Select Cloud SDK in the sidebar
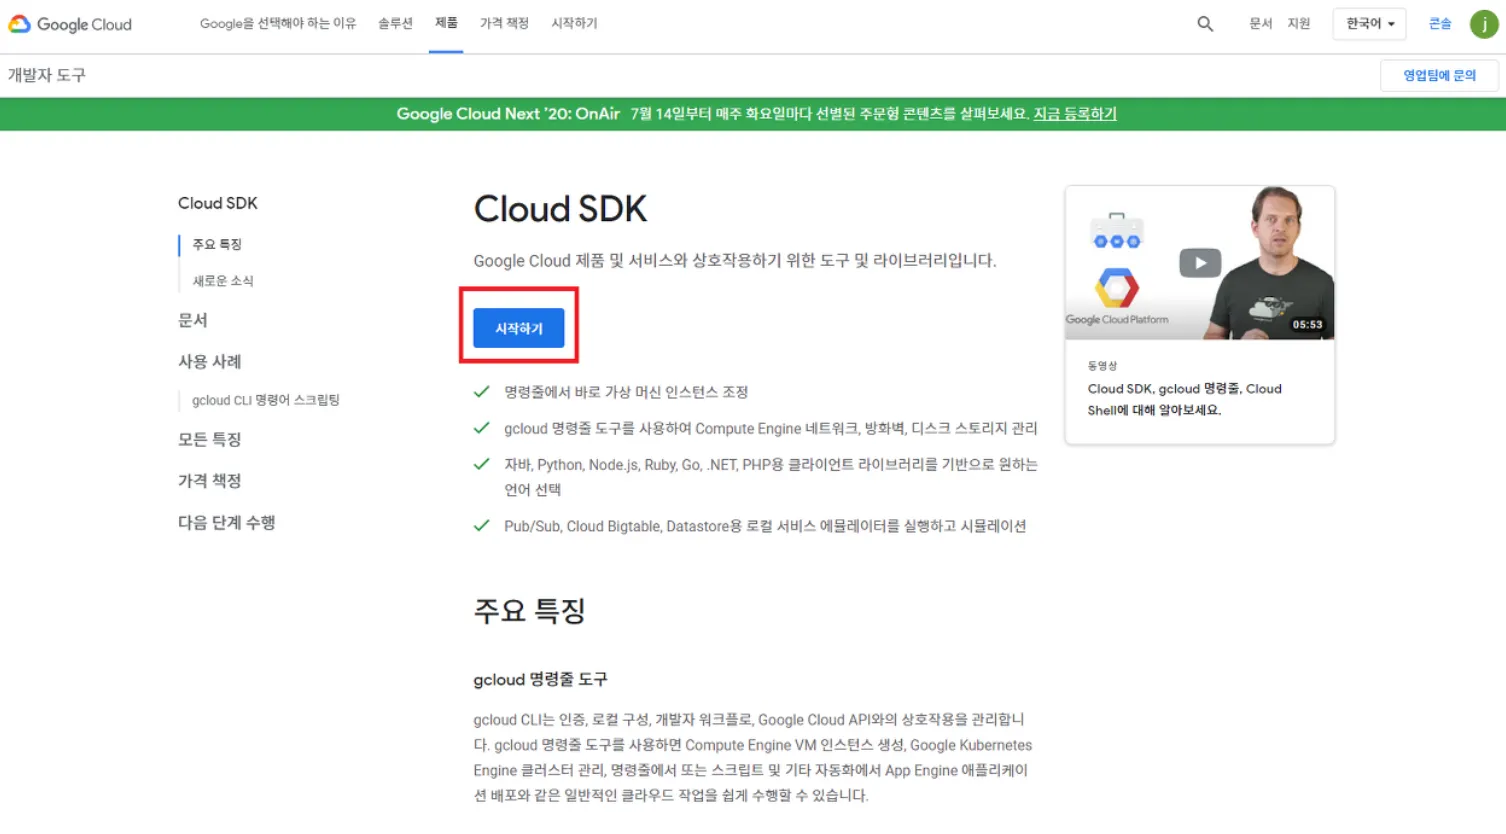 click(x=218, y=203)
